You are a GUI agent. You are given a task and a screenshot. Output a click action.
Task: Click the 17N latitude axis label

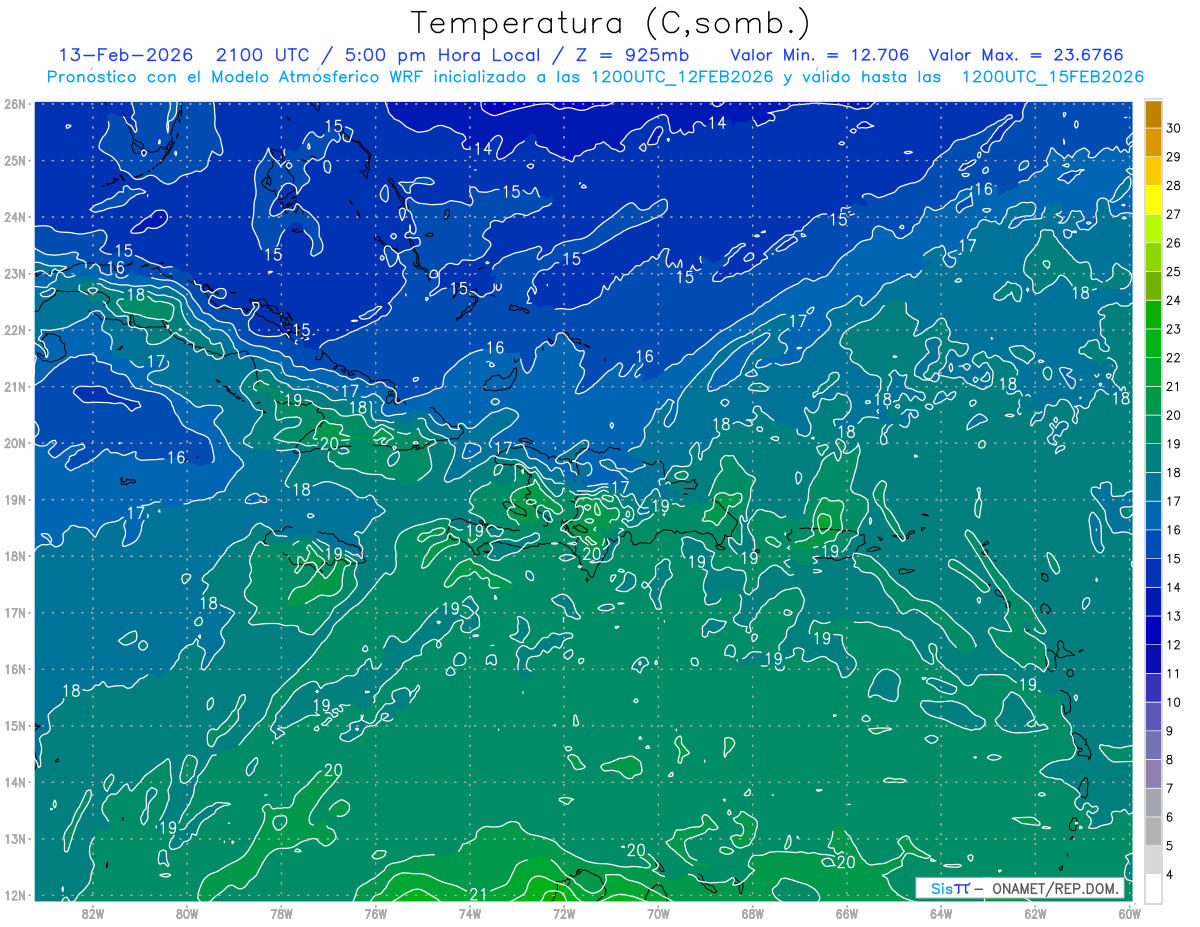pyautogui.click(x=15, y=612)
